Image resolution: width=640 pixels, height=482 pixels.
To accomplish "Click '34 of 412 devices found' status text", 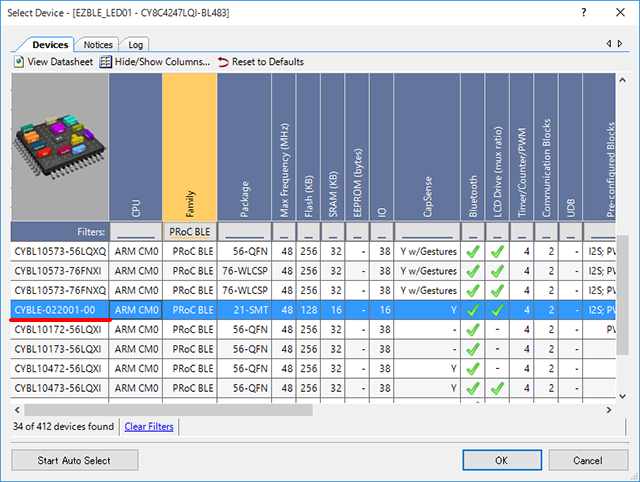I will click(64, 426).
